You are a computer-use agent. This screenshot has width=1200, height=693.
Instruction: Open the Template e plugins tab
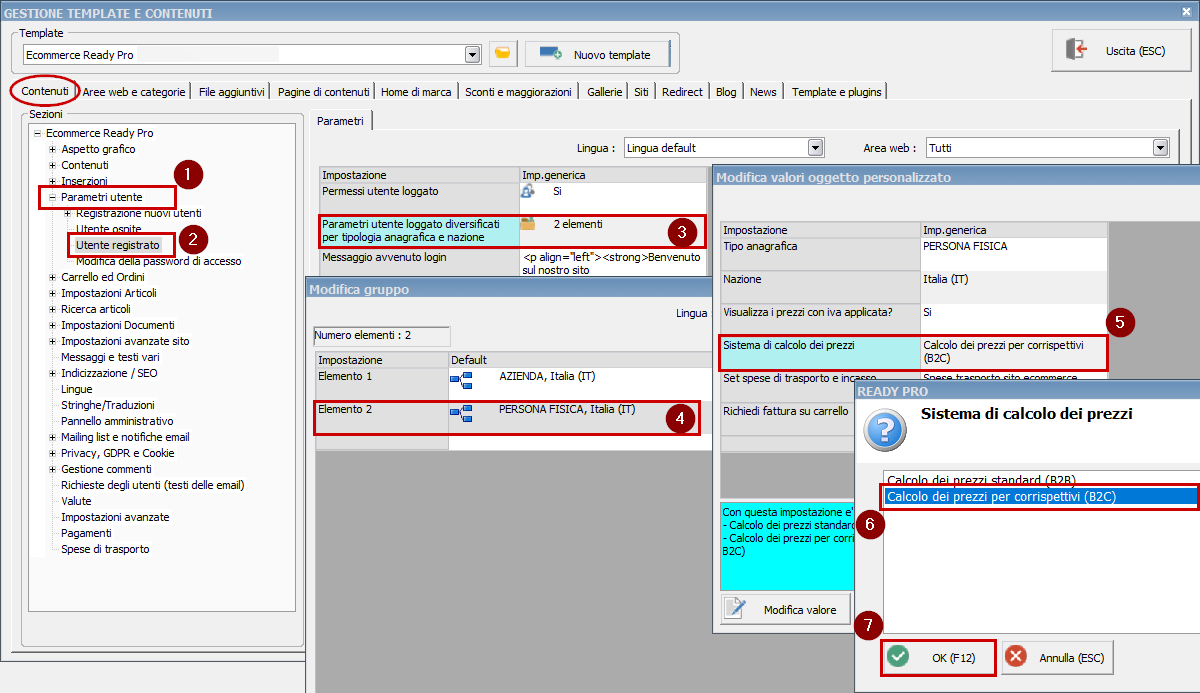pos(837,92)
